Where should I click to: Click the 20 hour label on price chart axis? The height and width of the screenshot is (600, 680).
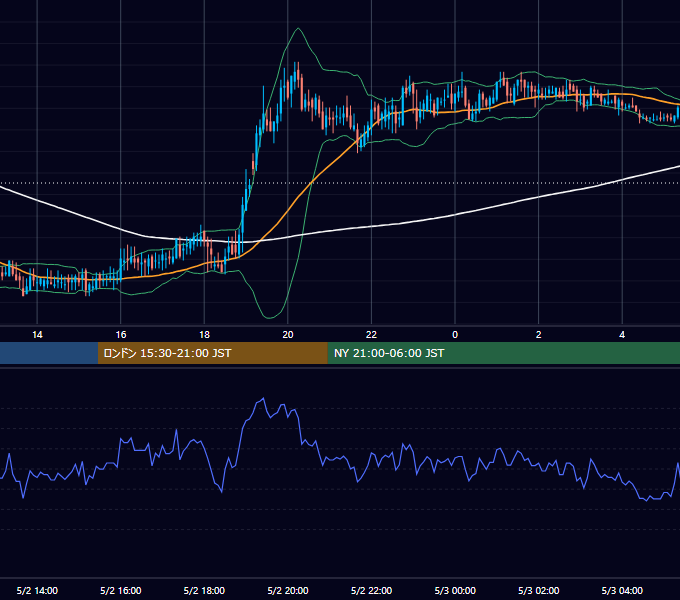tap(288, 335)
